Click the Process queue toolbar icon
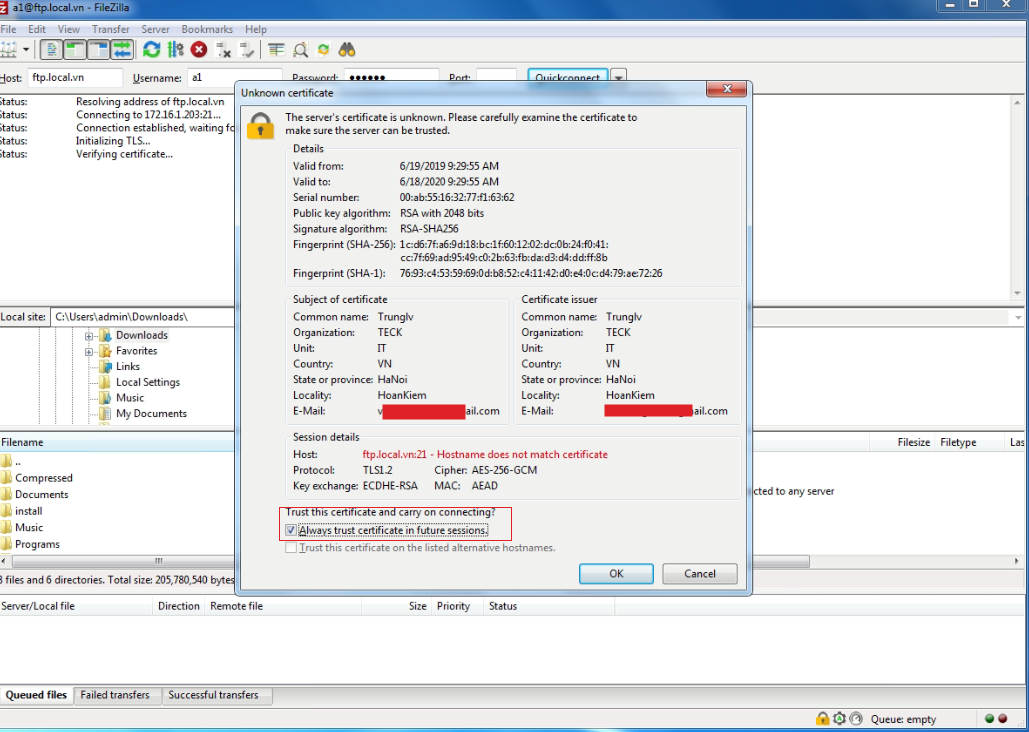Viewport: 1029px width, 732px height. [175, 50]
